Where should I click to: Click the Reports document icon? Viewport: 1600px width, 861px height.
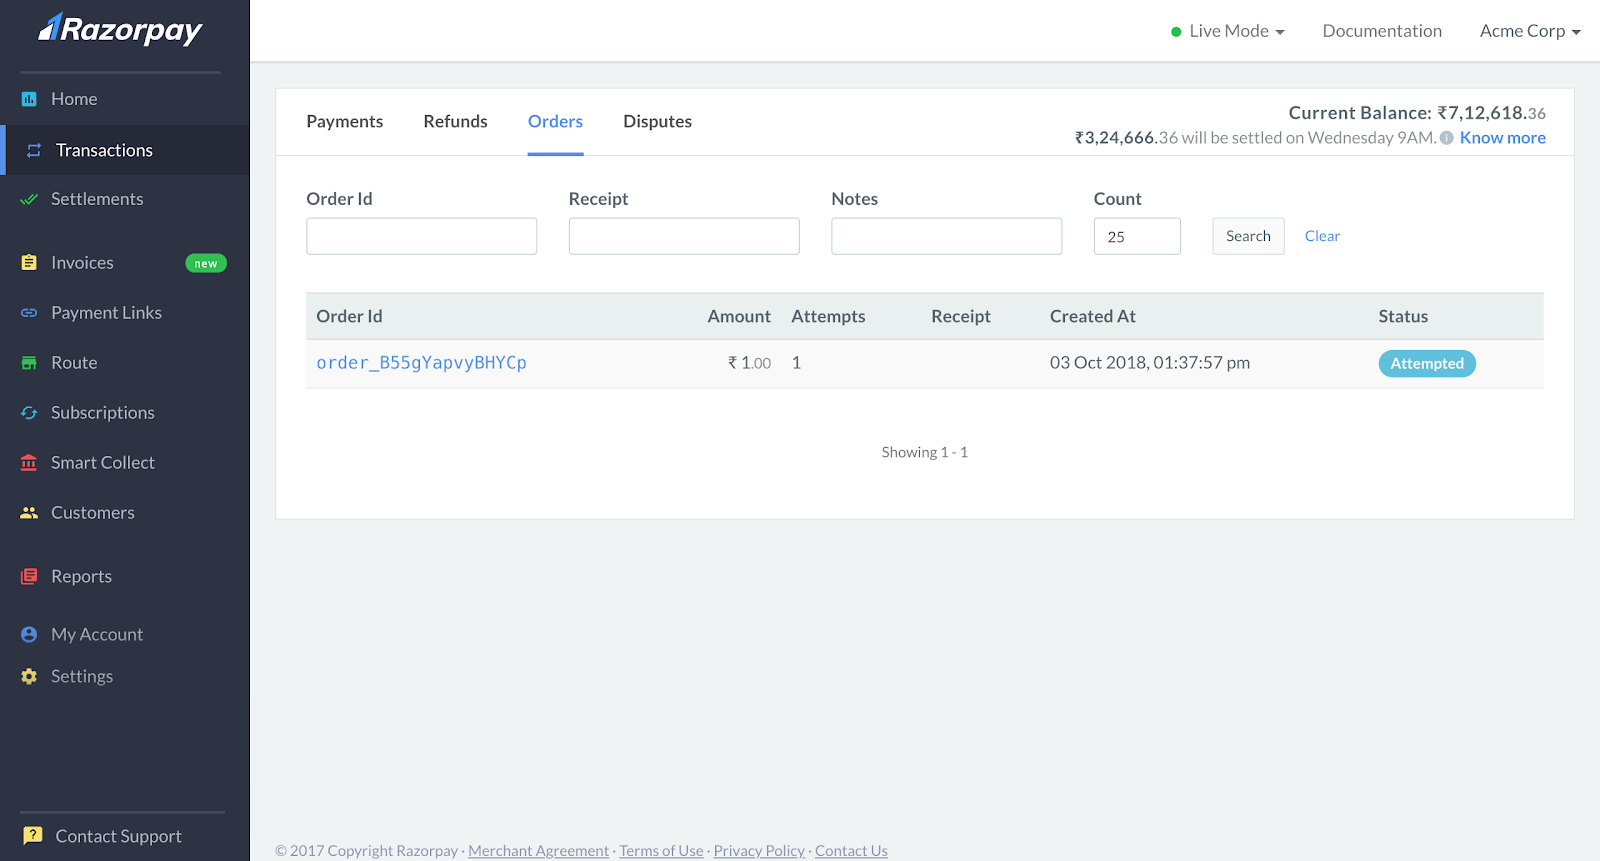point(29,576)
